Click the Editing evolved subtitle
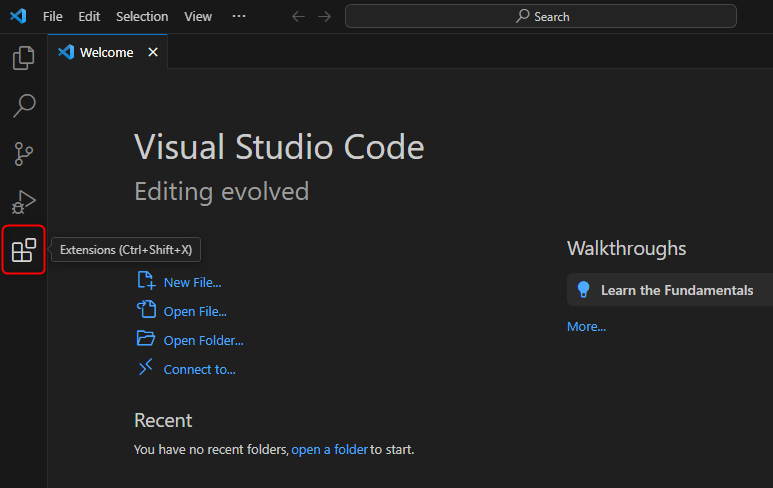The image size is (773, 488). (x=222, y=191)
